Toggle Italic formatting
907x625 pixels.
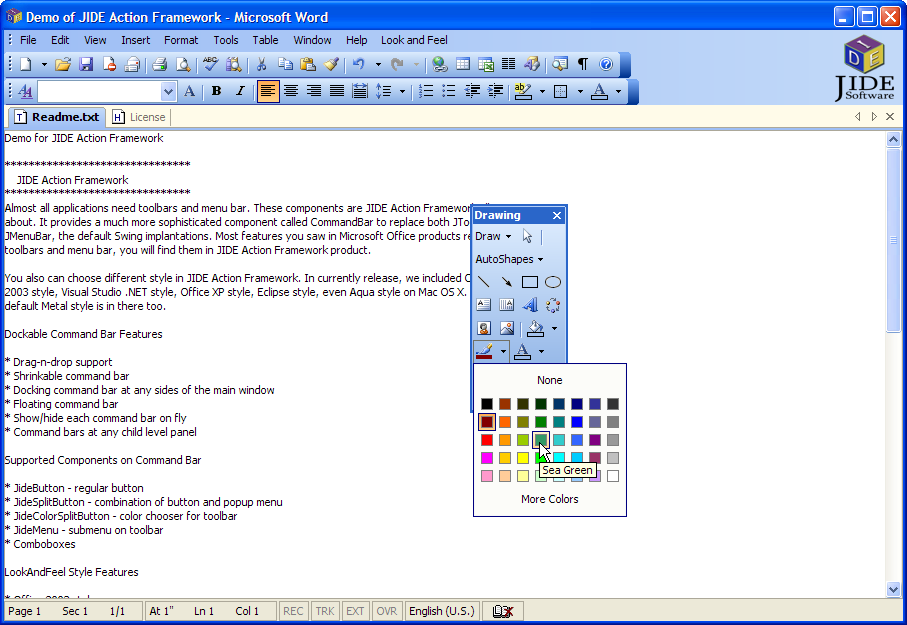pos(239,91)
